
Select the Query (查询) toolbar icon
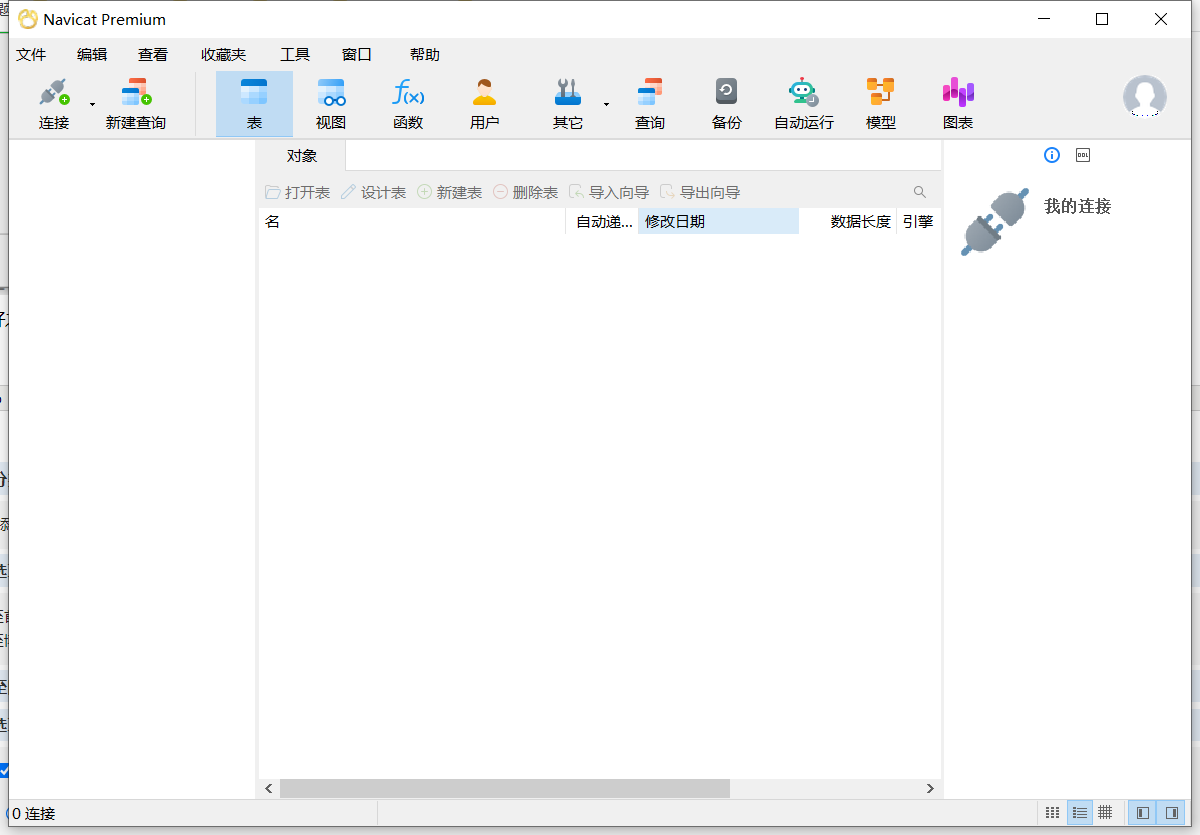650,93
